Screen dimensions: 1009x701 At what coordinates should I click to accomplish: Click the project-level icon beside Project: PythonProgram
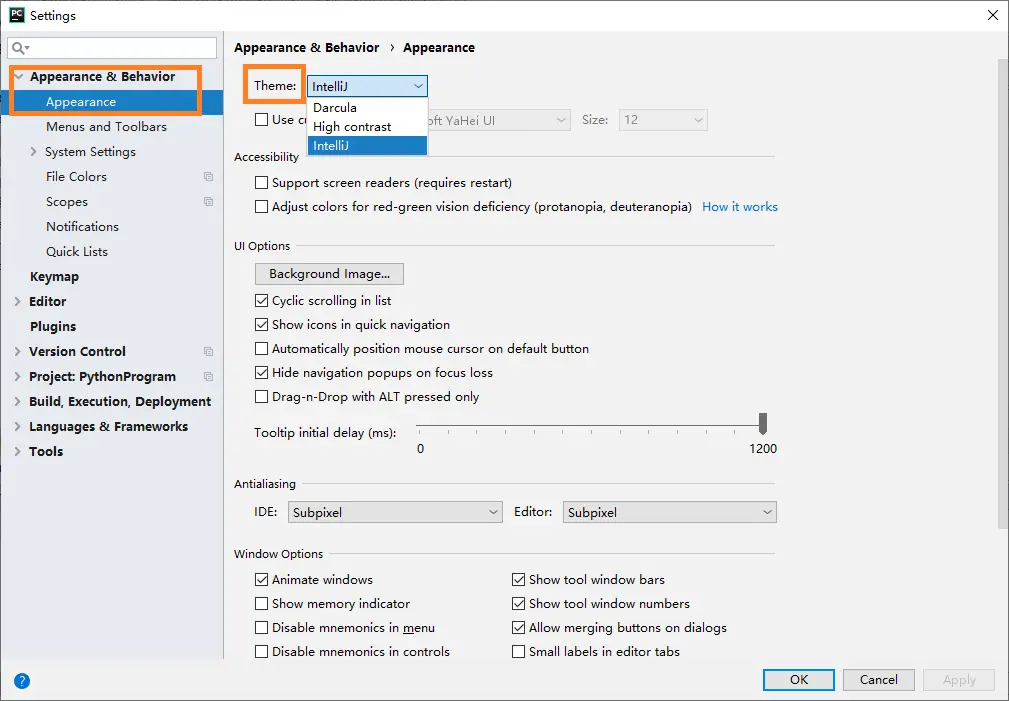click(208, 377)
